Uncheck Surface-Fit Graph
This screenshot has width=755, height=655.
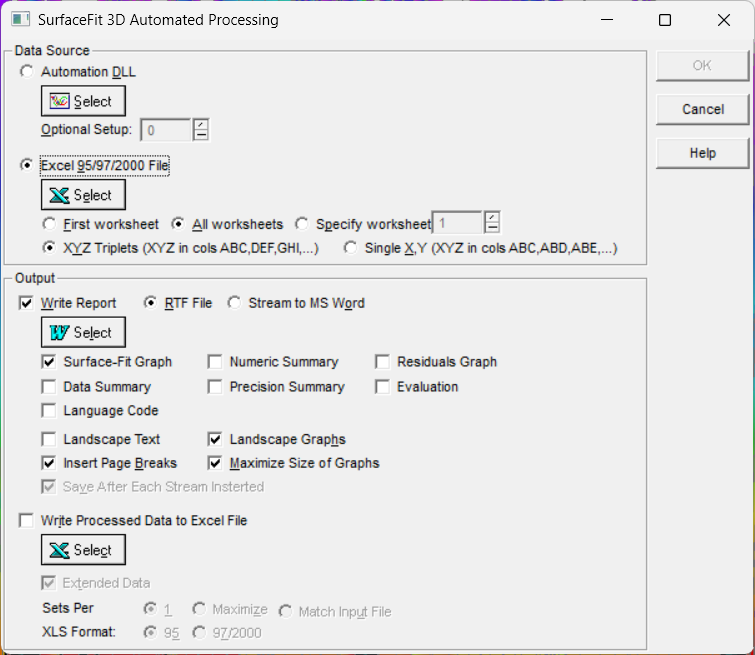[x=49, y=362]
